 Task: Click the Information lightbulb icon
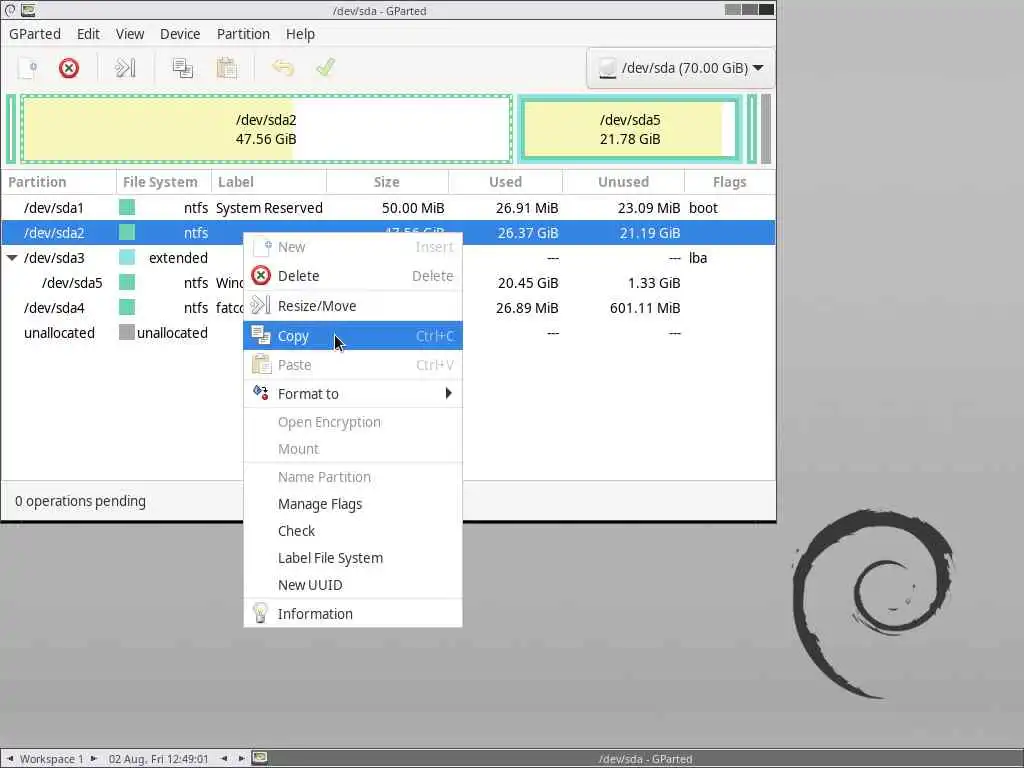(x=260, y=613)
